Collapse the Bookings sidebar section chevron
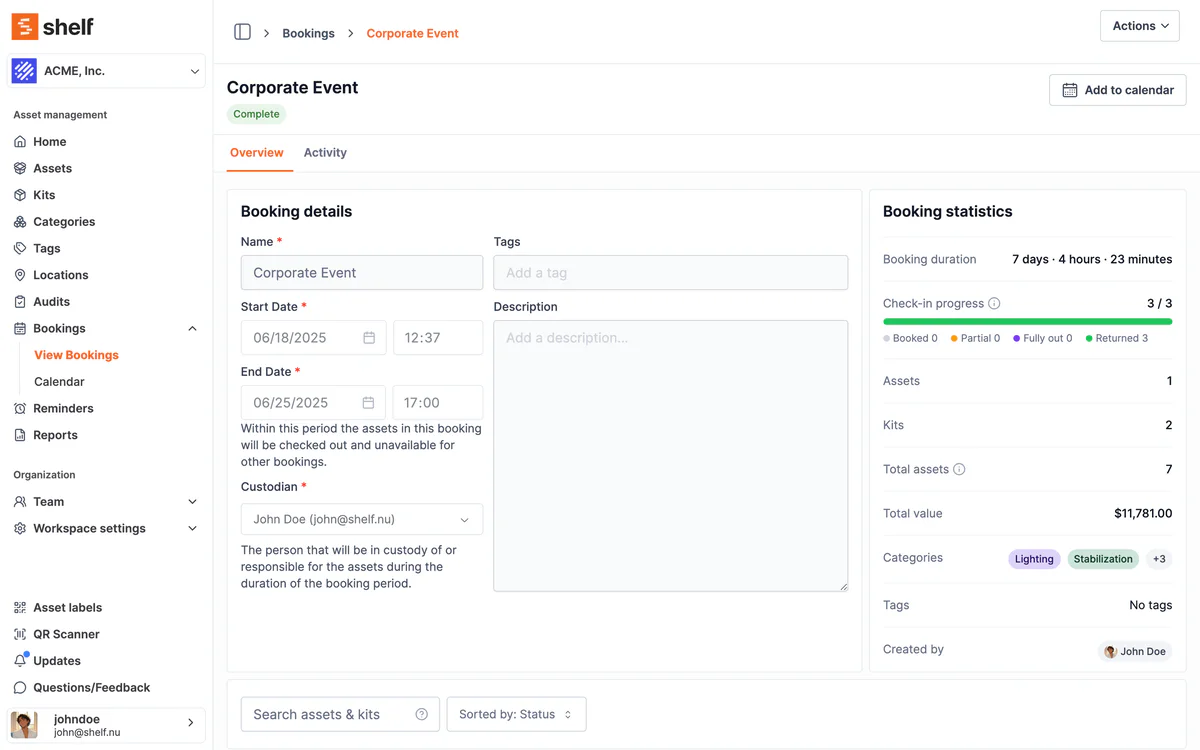This screenshot has height=750, width=1200. [193, 329]
